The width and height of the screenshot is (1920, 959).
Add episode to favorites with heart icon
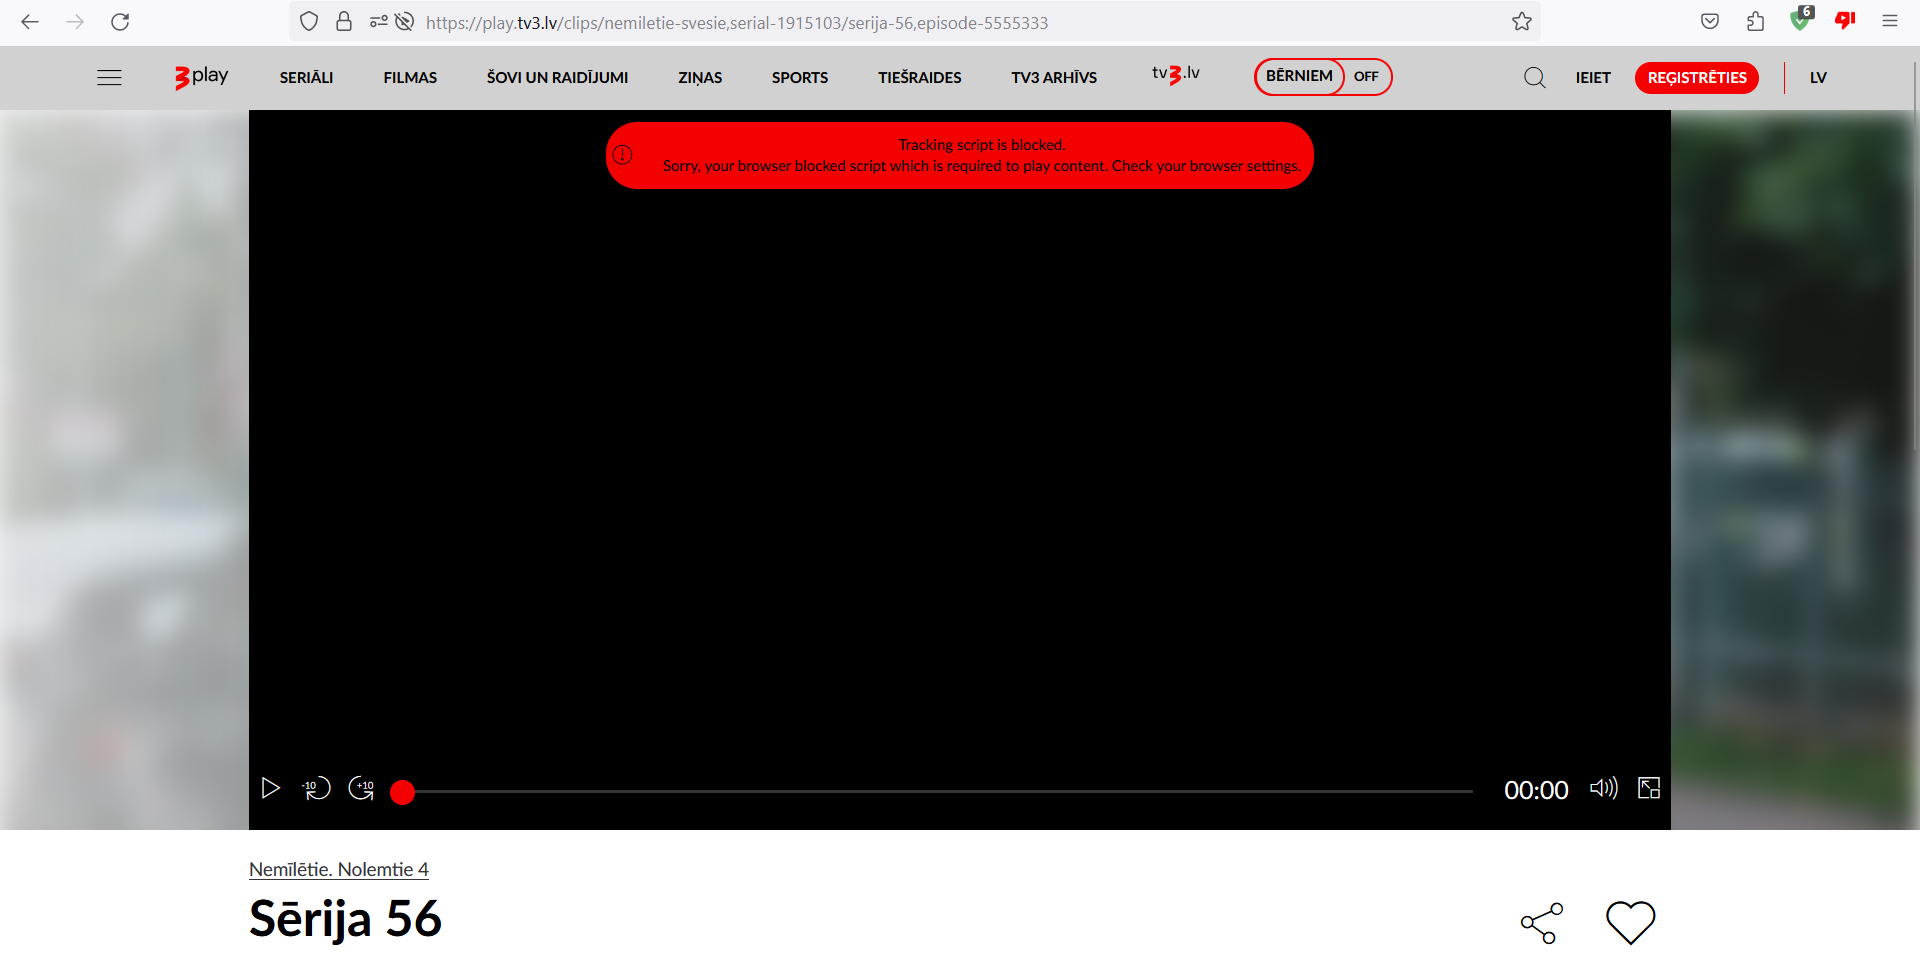[1629, 922]
